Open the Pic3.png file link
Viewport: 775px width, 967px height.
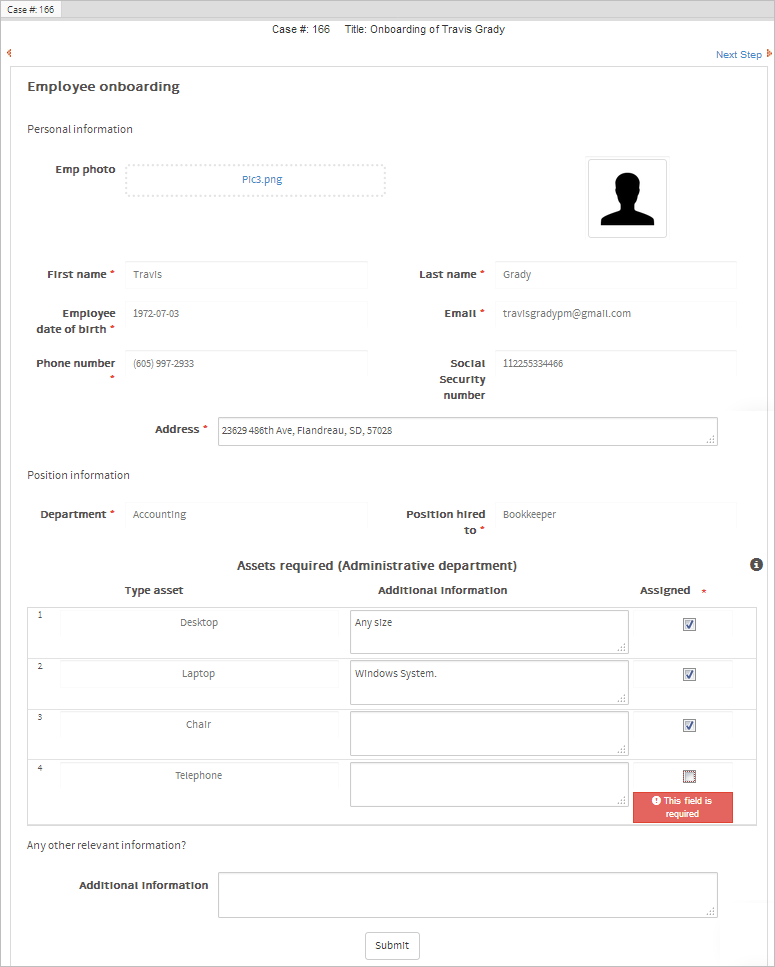tap(255, 180)
